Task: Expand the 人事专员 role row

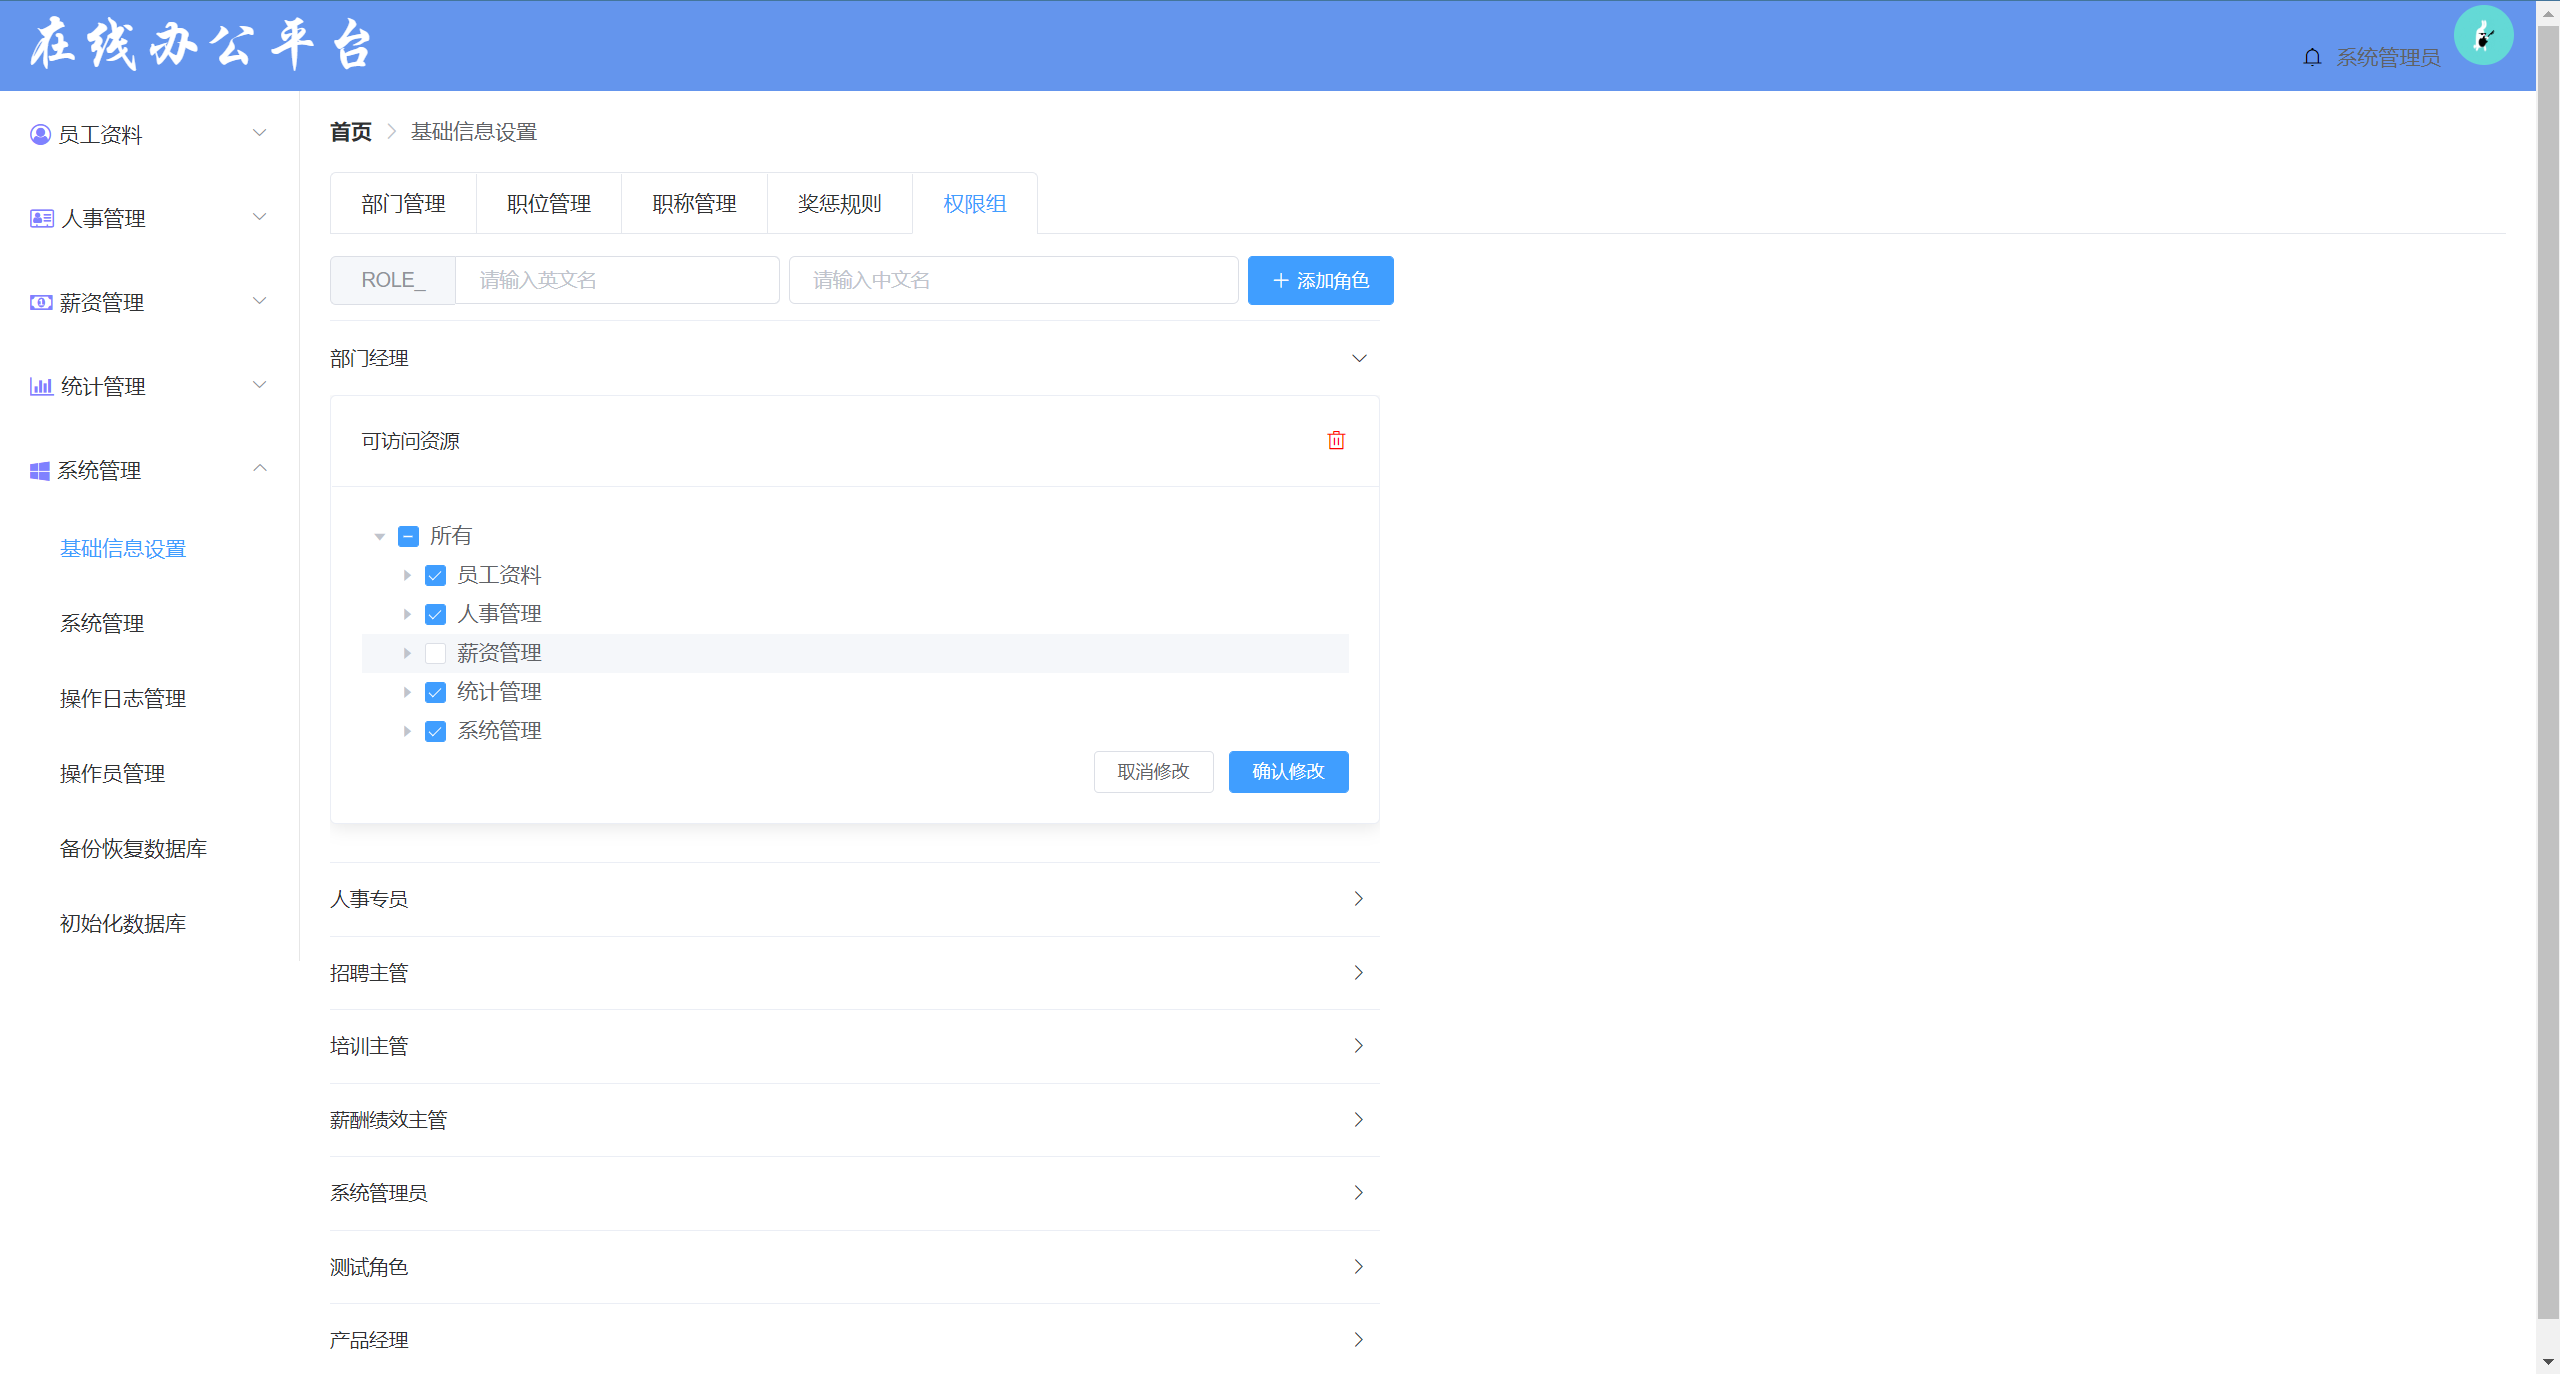Action: click(x=1358, y=898)
